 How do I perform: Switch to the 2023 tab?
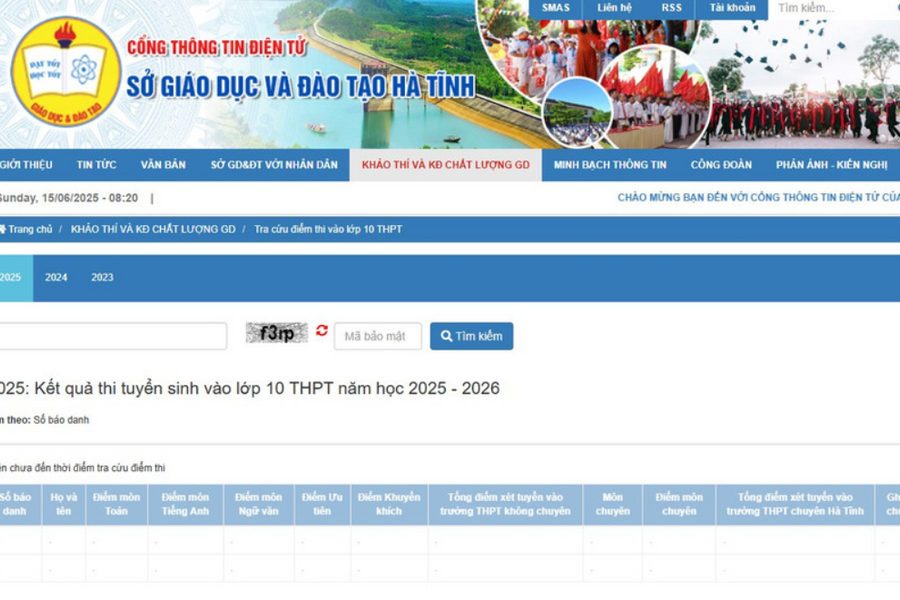click(101, 278)
